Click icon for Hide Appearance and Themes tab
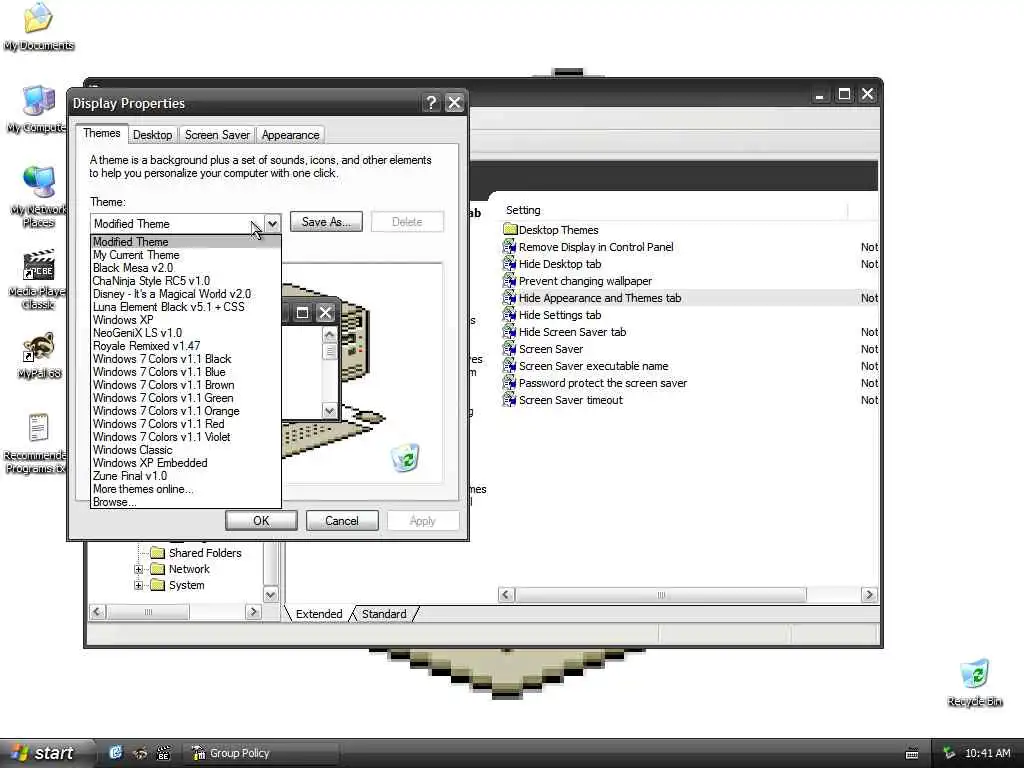1024x768 pixels. (x=509, y=298)
